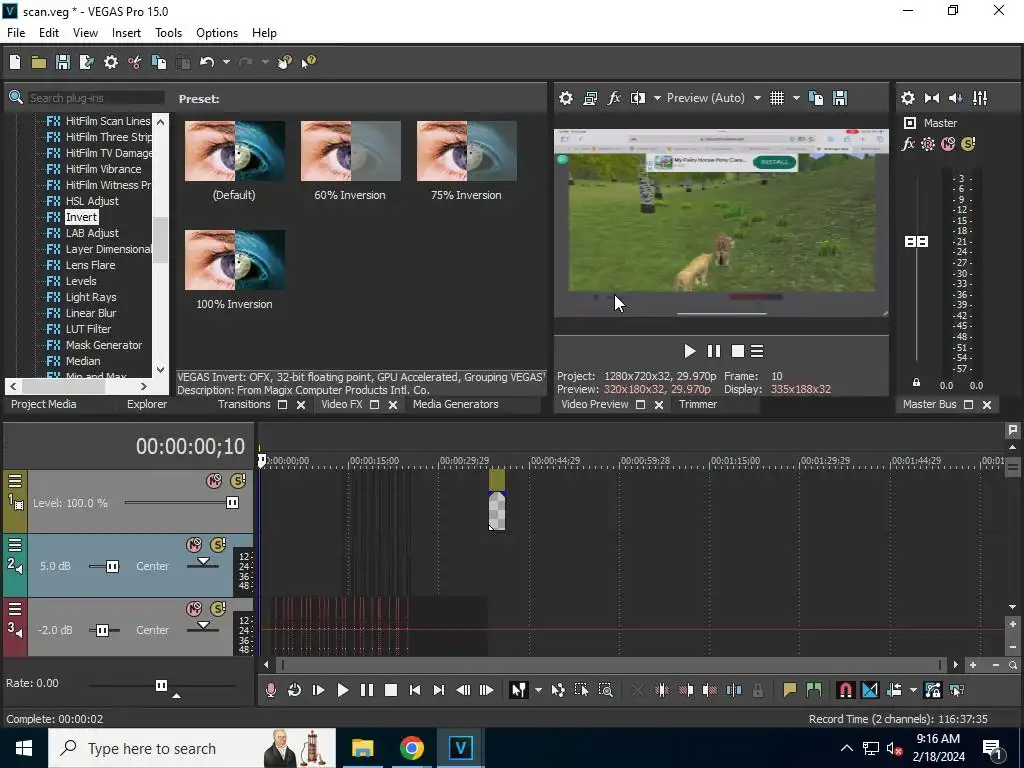The width and height of the screenshot is (1024, 768).
Task: Open the File menu
Action: point(16,33)
